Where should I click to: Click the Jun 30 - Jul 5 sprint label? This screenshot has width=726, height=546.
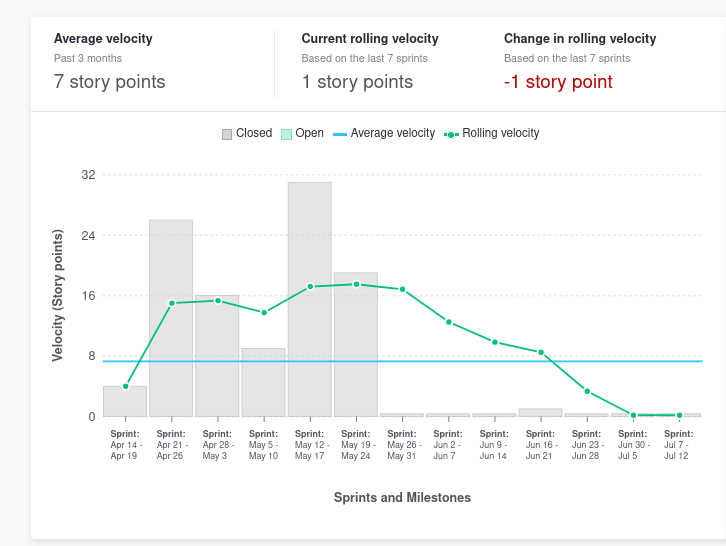(633, 444)
